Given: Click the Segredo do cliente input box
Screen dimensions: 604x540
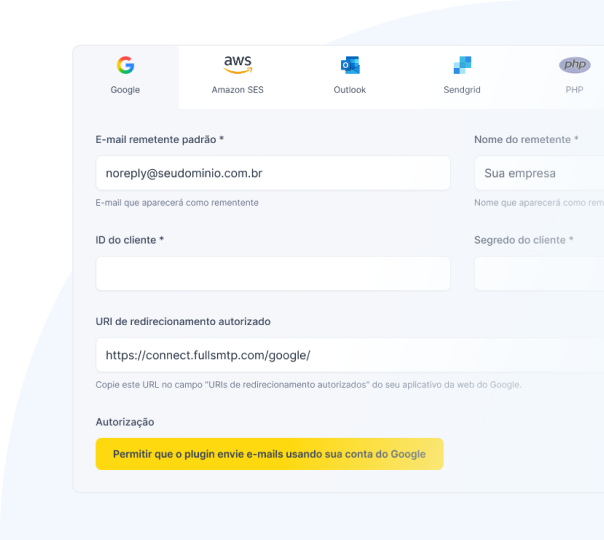Looking at the screenshot, I should [x=539, y=273].
